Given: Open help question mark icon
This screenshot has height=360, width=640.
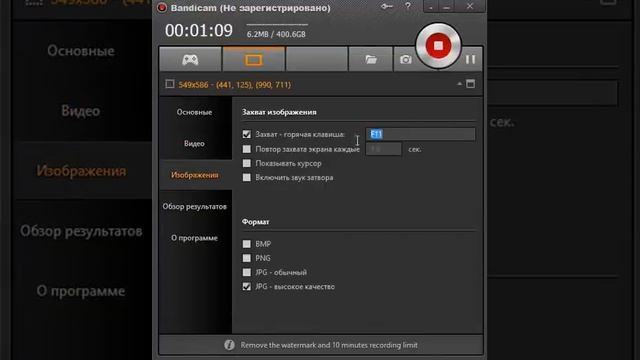Looking at the screenshot, I should [x=408, y=6].
